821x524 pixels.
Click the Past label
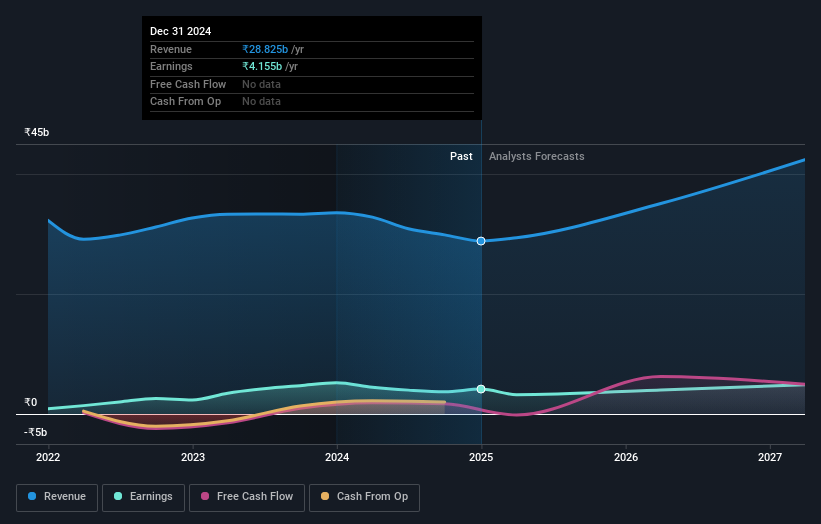461,157
